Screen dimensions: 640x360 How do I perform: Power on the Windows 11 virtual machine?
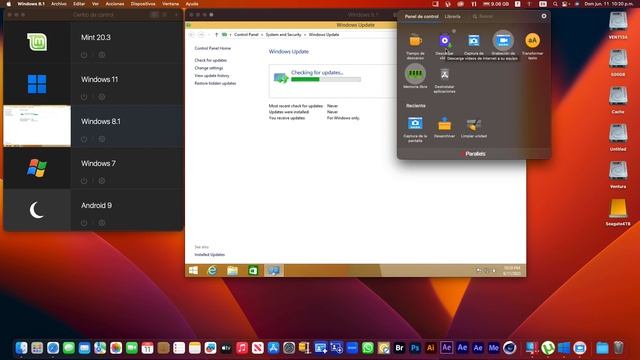click(84, 97)
